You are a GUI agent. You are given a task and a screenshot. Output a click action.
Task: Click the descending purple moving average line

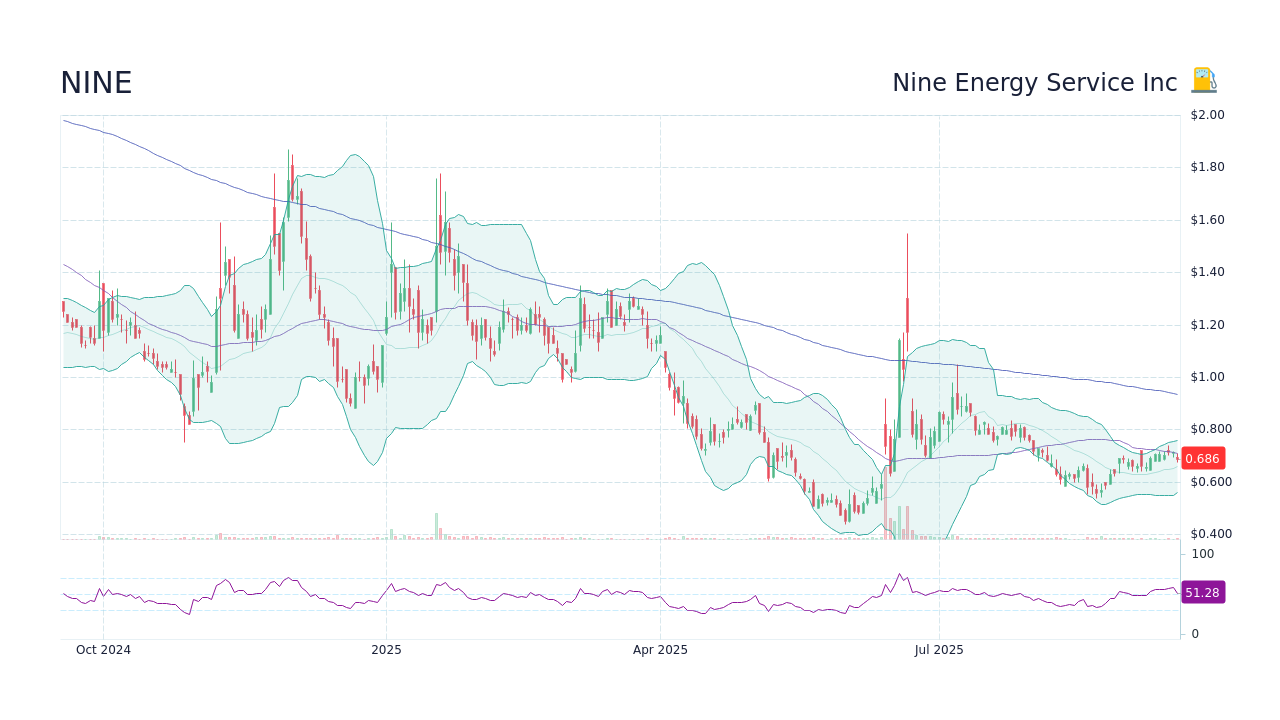point(700,310)
